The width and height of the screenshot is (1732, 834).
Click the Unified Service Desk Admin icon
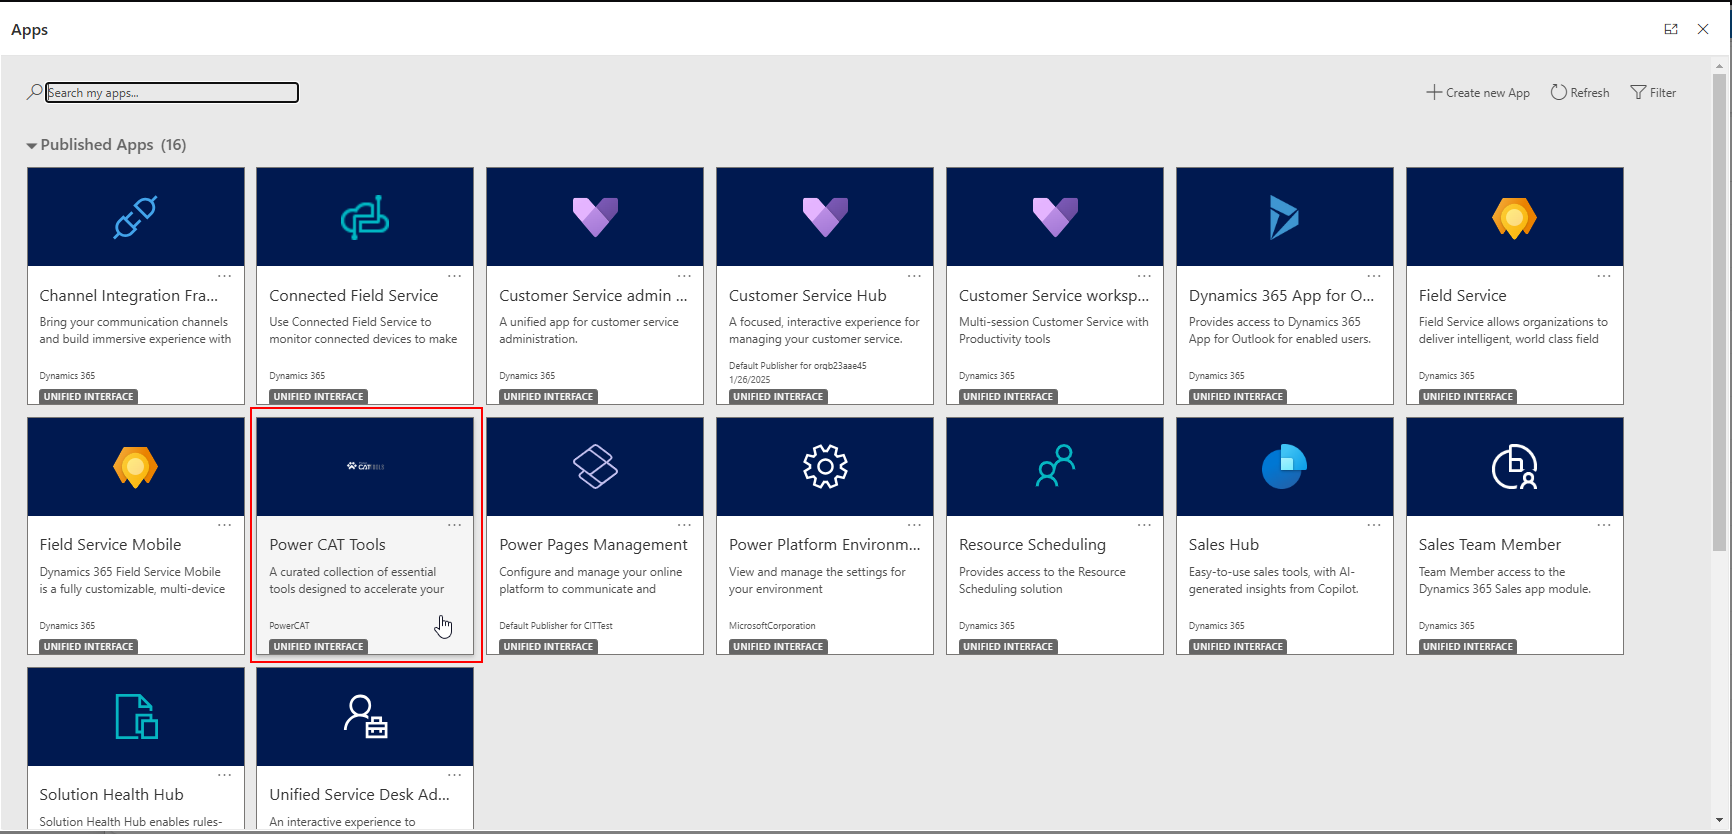pyautogui.click(x=365, y=717)
